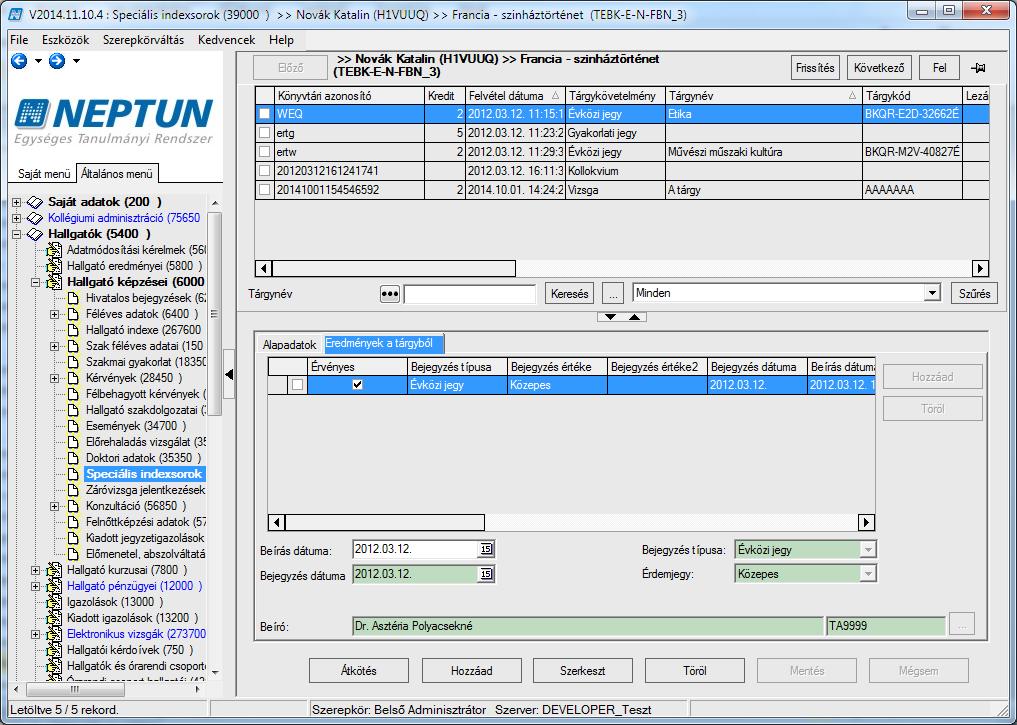
Task: Open the forward arrow history dropdown
Action: click(77, 61)
